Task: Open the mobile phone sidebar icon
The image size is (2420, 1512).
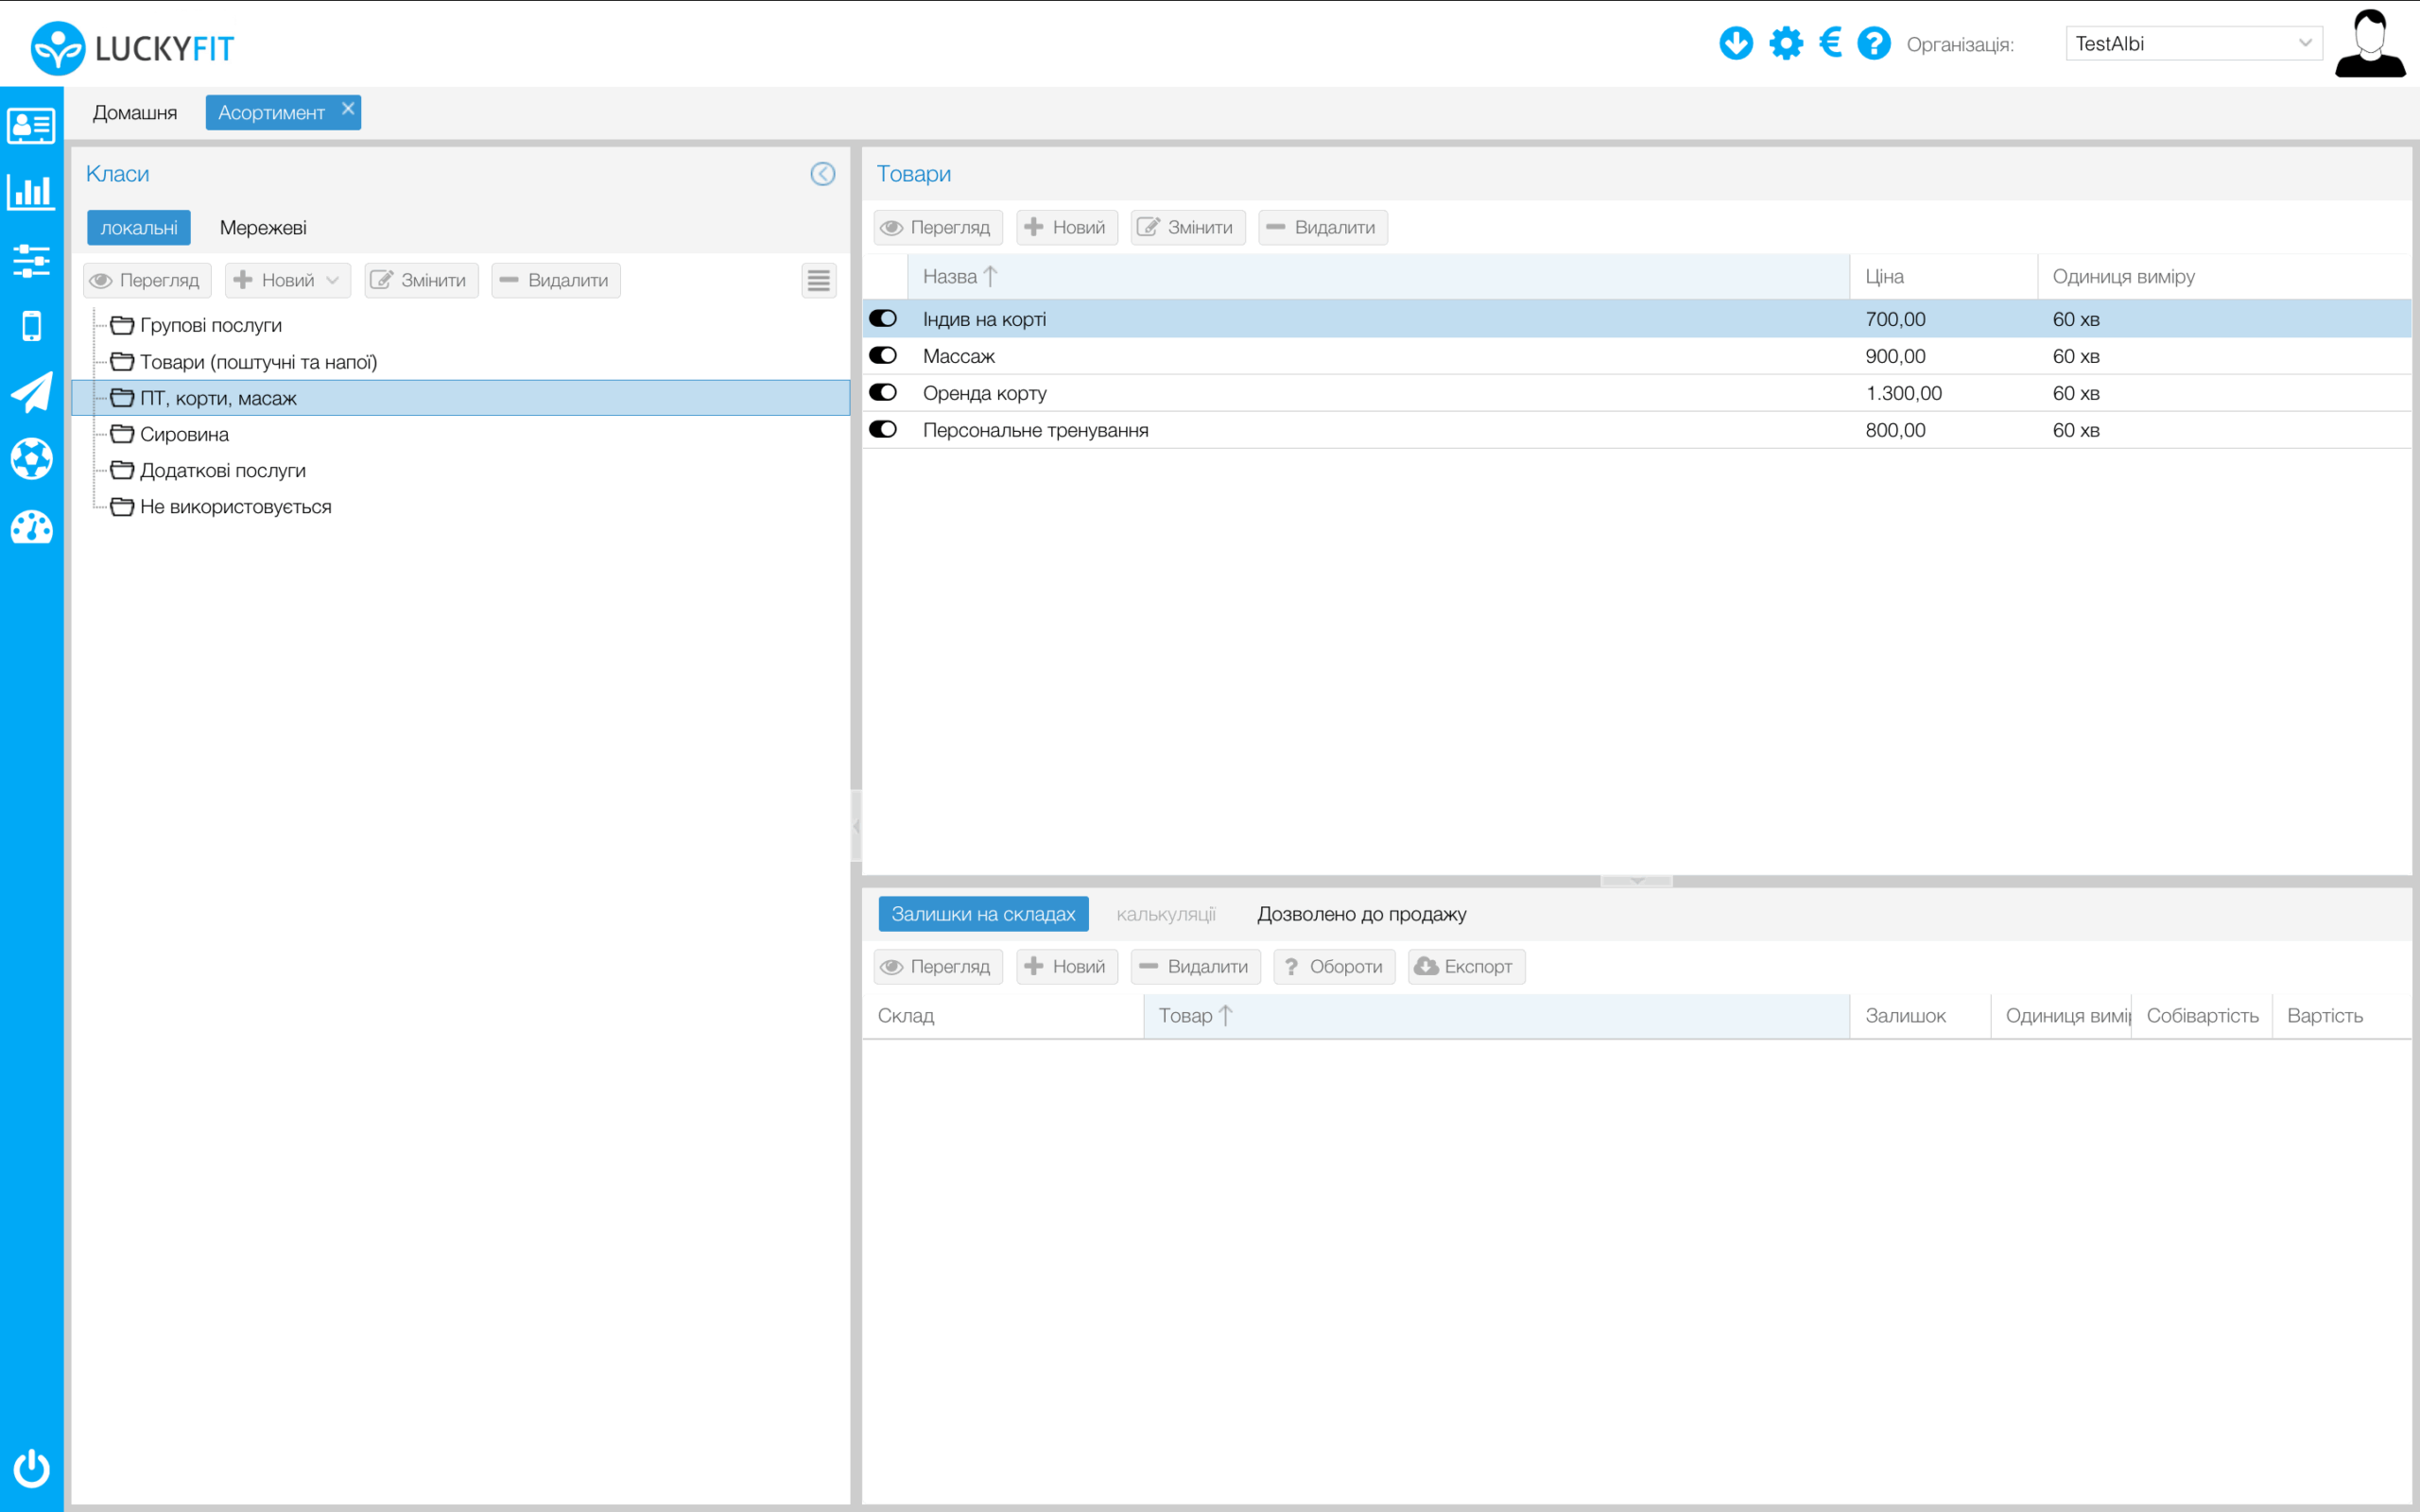Action: pyautogui.click(x=31, y=326)
